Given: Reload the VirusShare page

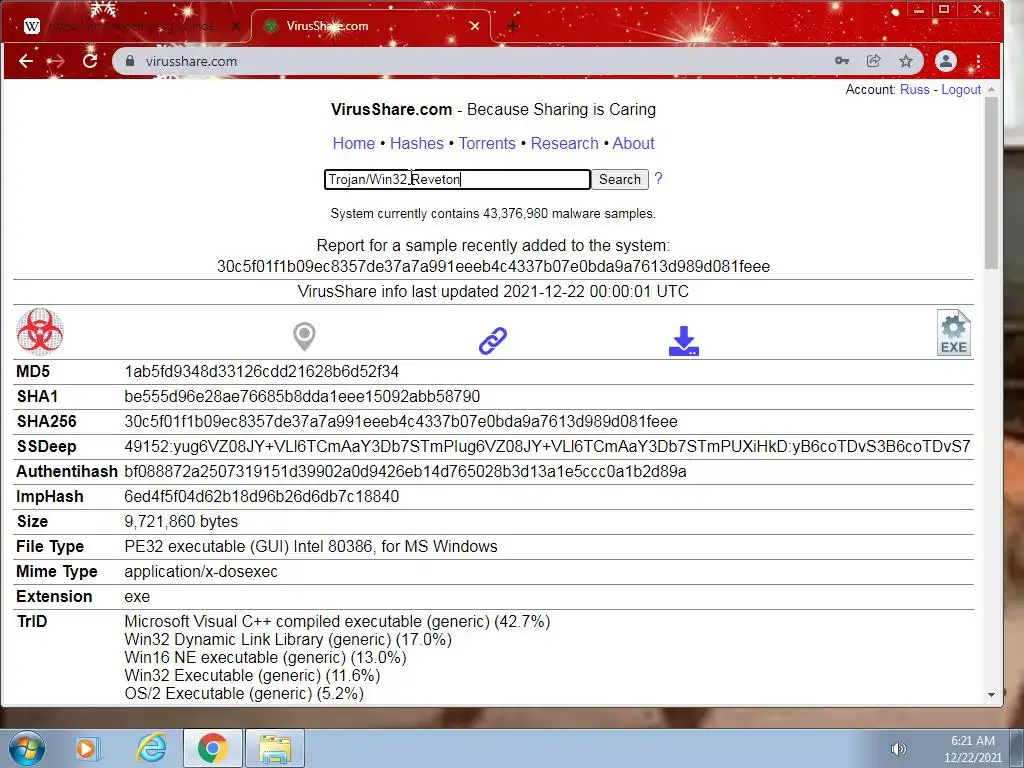Looking at the screenshot, I should (89, 61).
